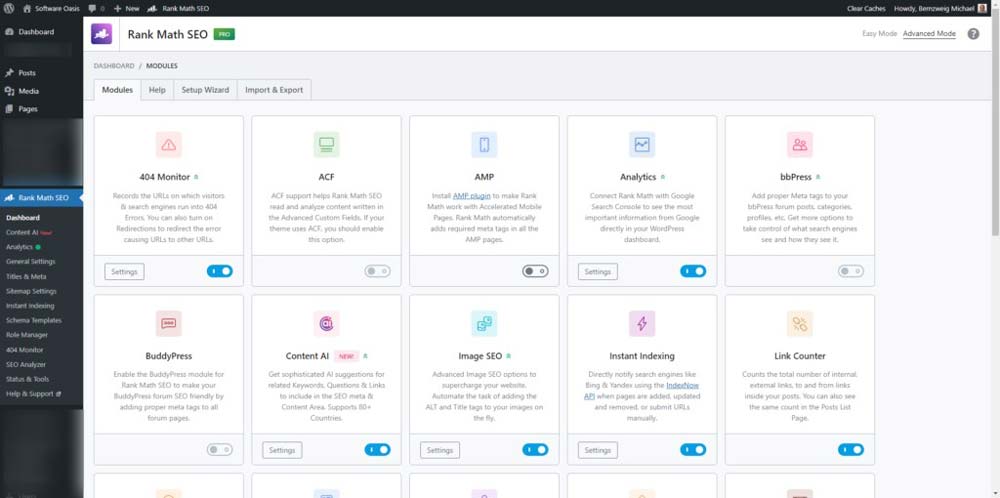
Task: Turn off the Analytics module toggle
Action: pos(693,271)
